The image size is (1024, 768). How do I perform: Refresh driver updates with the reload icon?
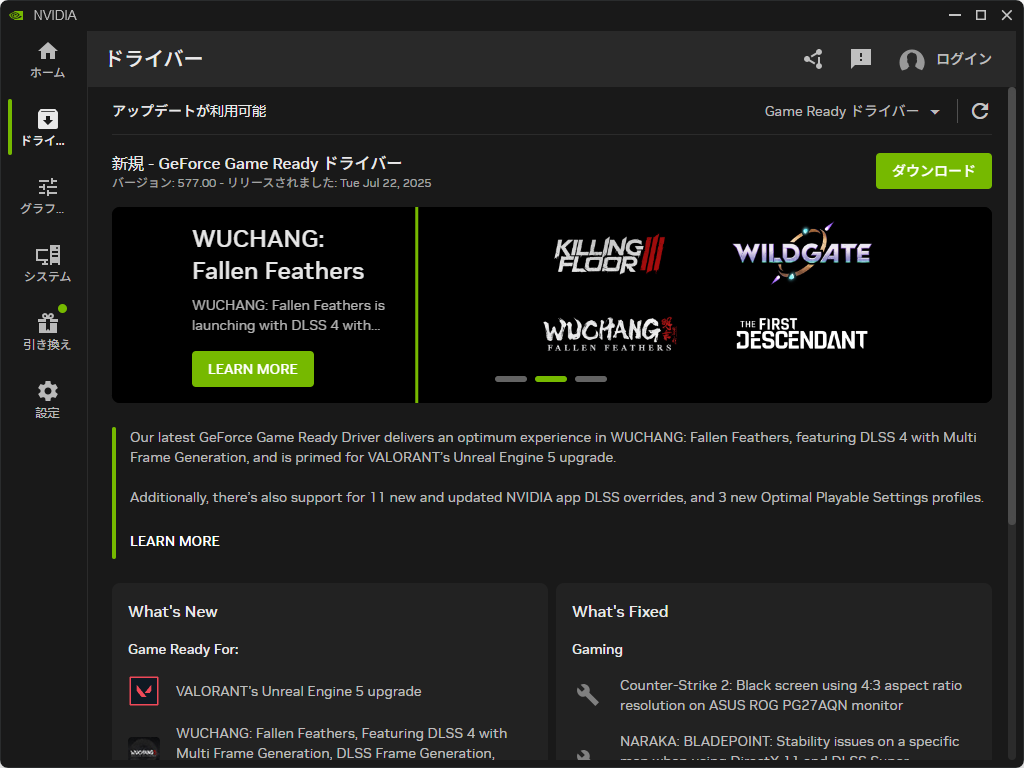point(980,111)
